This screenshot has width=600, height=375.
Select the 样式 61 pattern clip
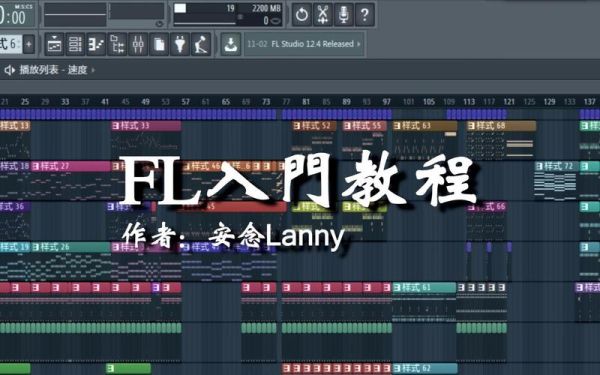point(424,287)
